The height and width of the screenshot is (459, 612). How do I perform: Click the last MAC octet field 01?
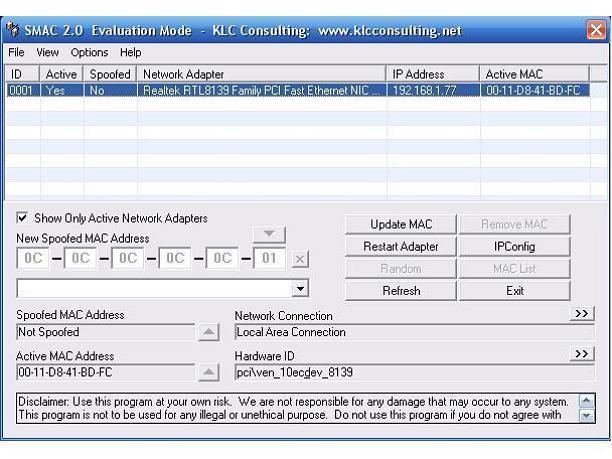point(269,258)
